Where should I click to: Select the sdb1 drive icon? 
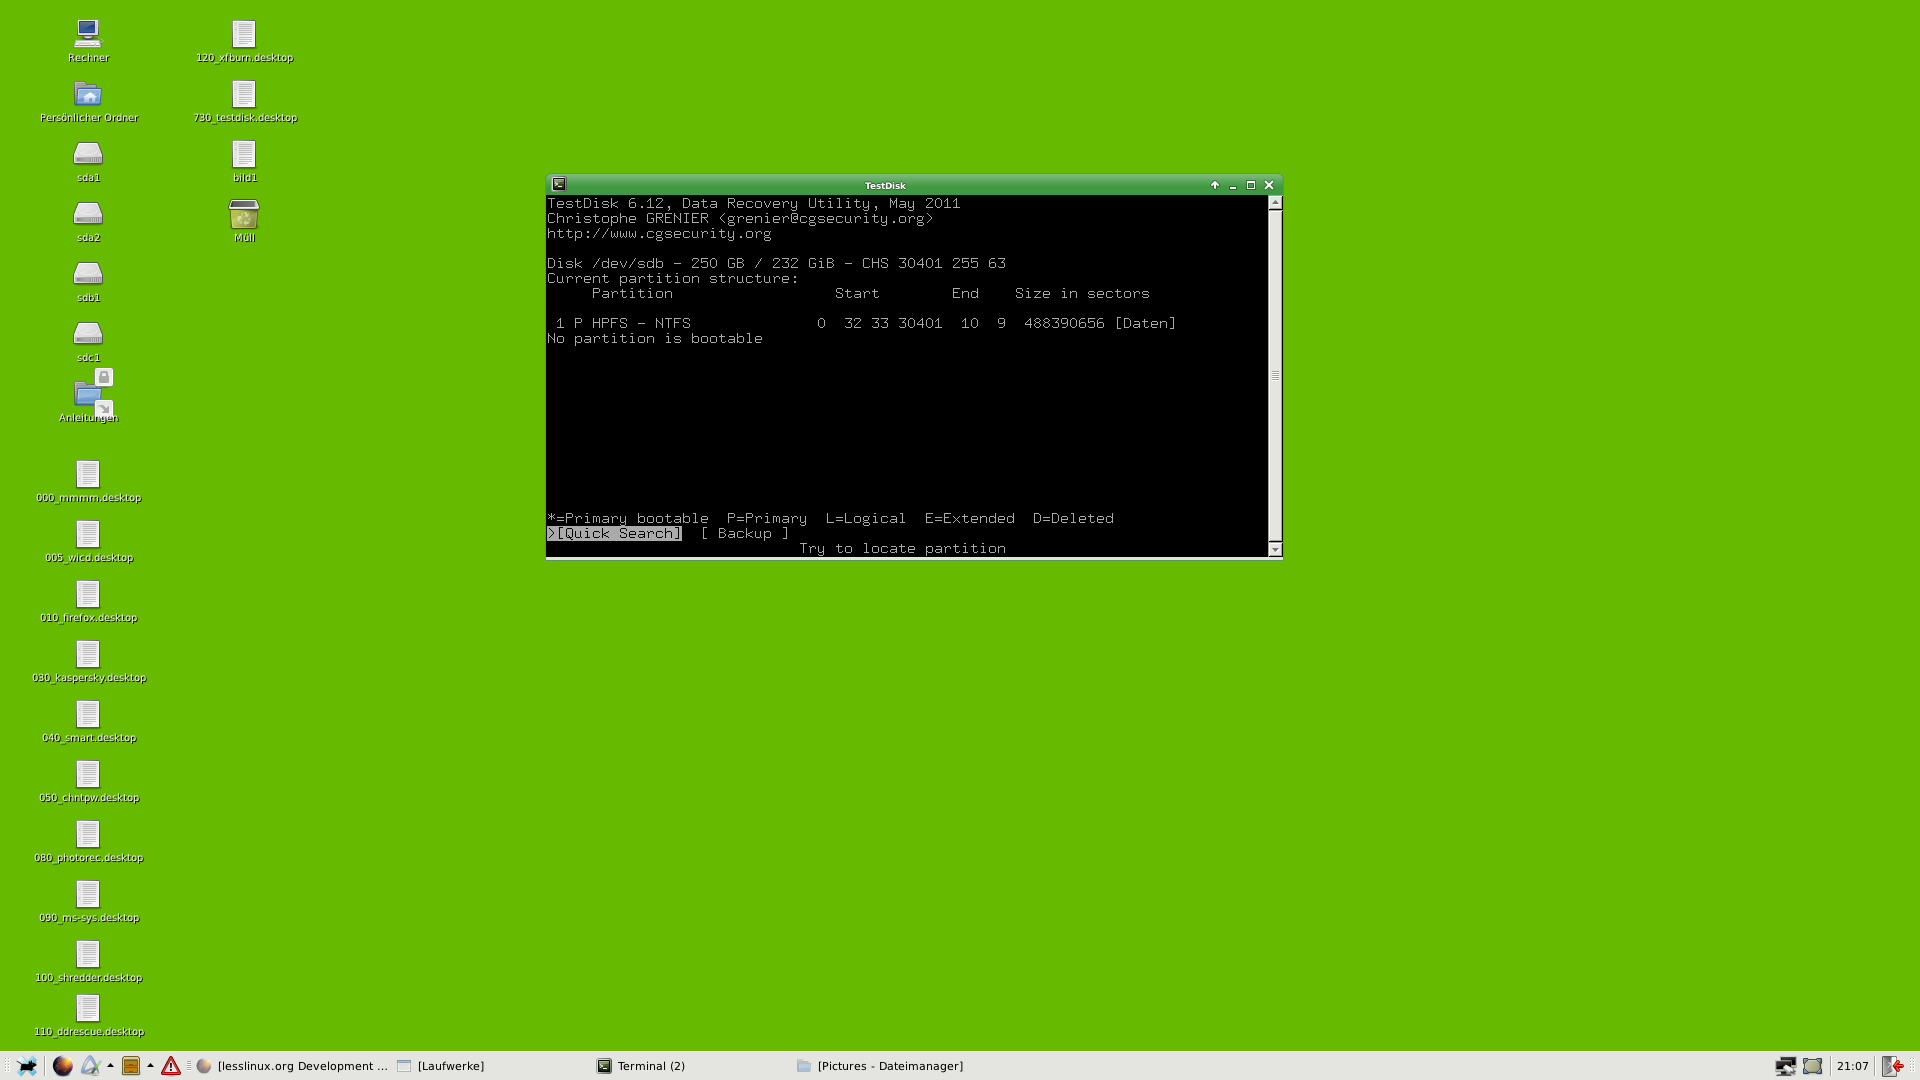(x=88, y=274)
